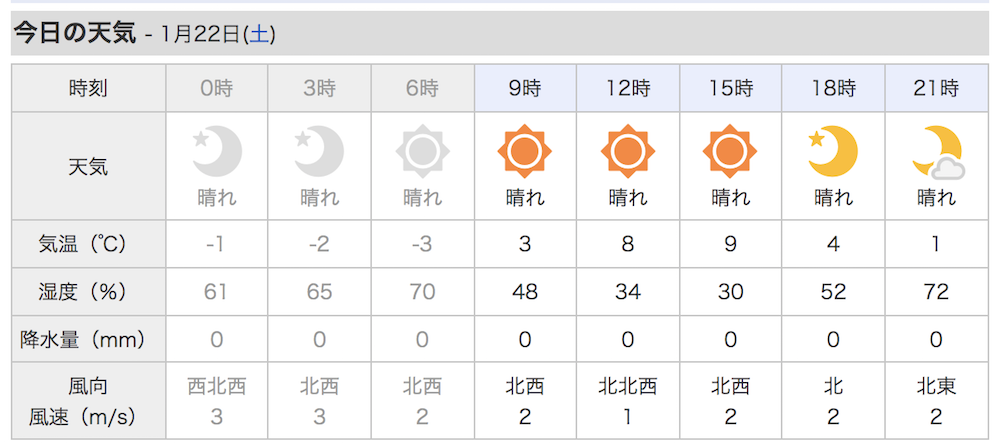Click the 降水量（mm） row label
Image resolution: width=1000 pixels, height=446 pixels.
(x=89, y=339)
